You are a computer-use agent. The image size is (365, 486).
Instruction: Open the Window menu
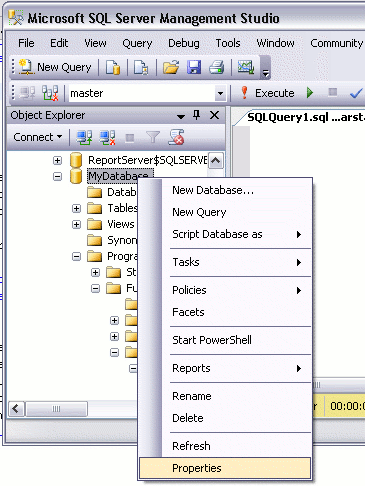point(275,43)
